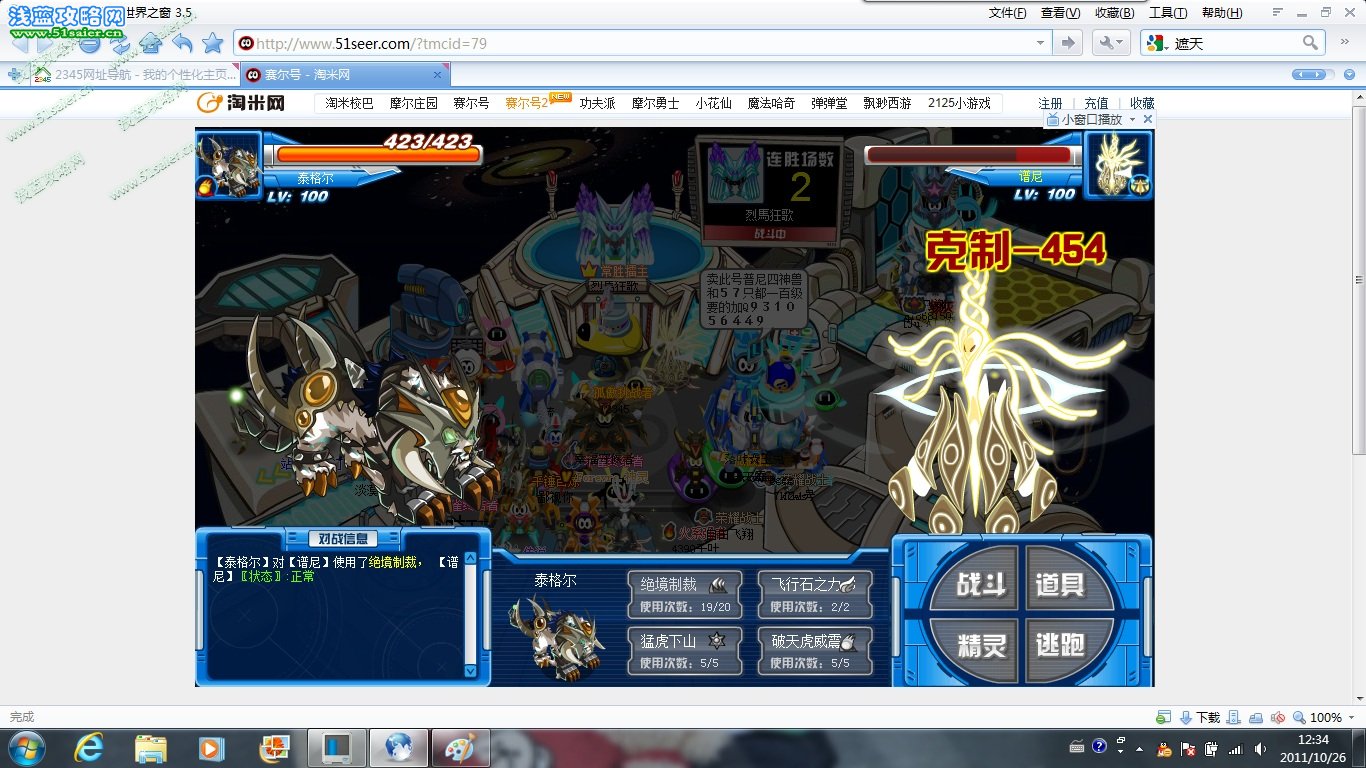1366x768 pixels.
Task: Open Windows Explorer folder from taskbar
Action: click(151, 748)
